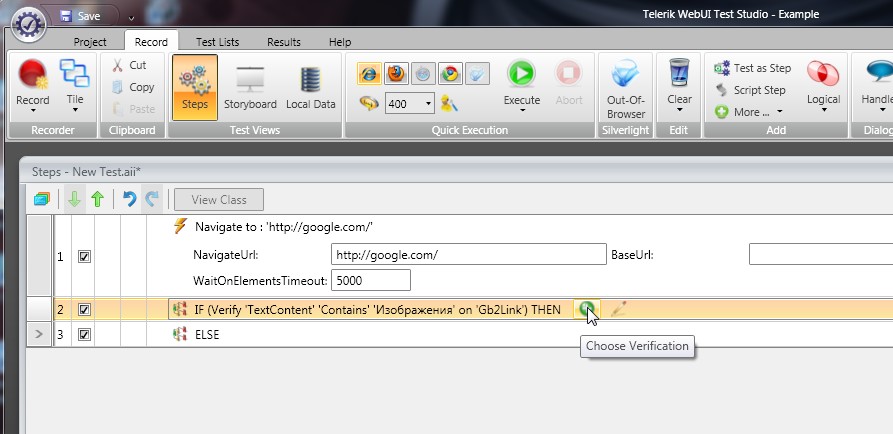Screen dimensions: 893x434
Task: Open the More... add options
Action: pyautogui.click(x=749, y=112)
